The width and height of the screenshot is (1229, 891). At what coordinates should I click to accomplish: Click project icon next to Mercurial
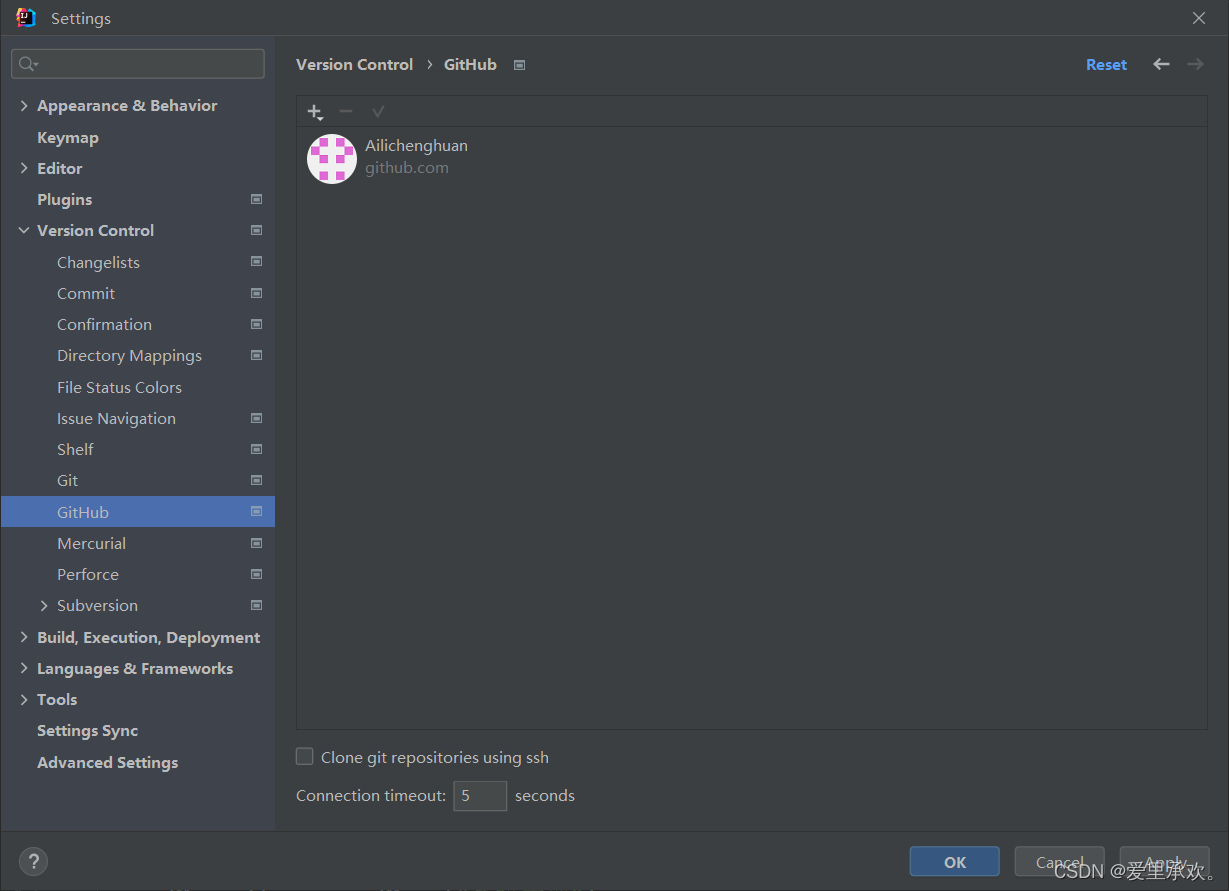(256, 543)
